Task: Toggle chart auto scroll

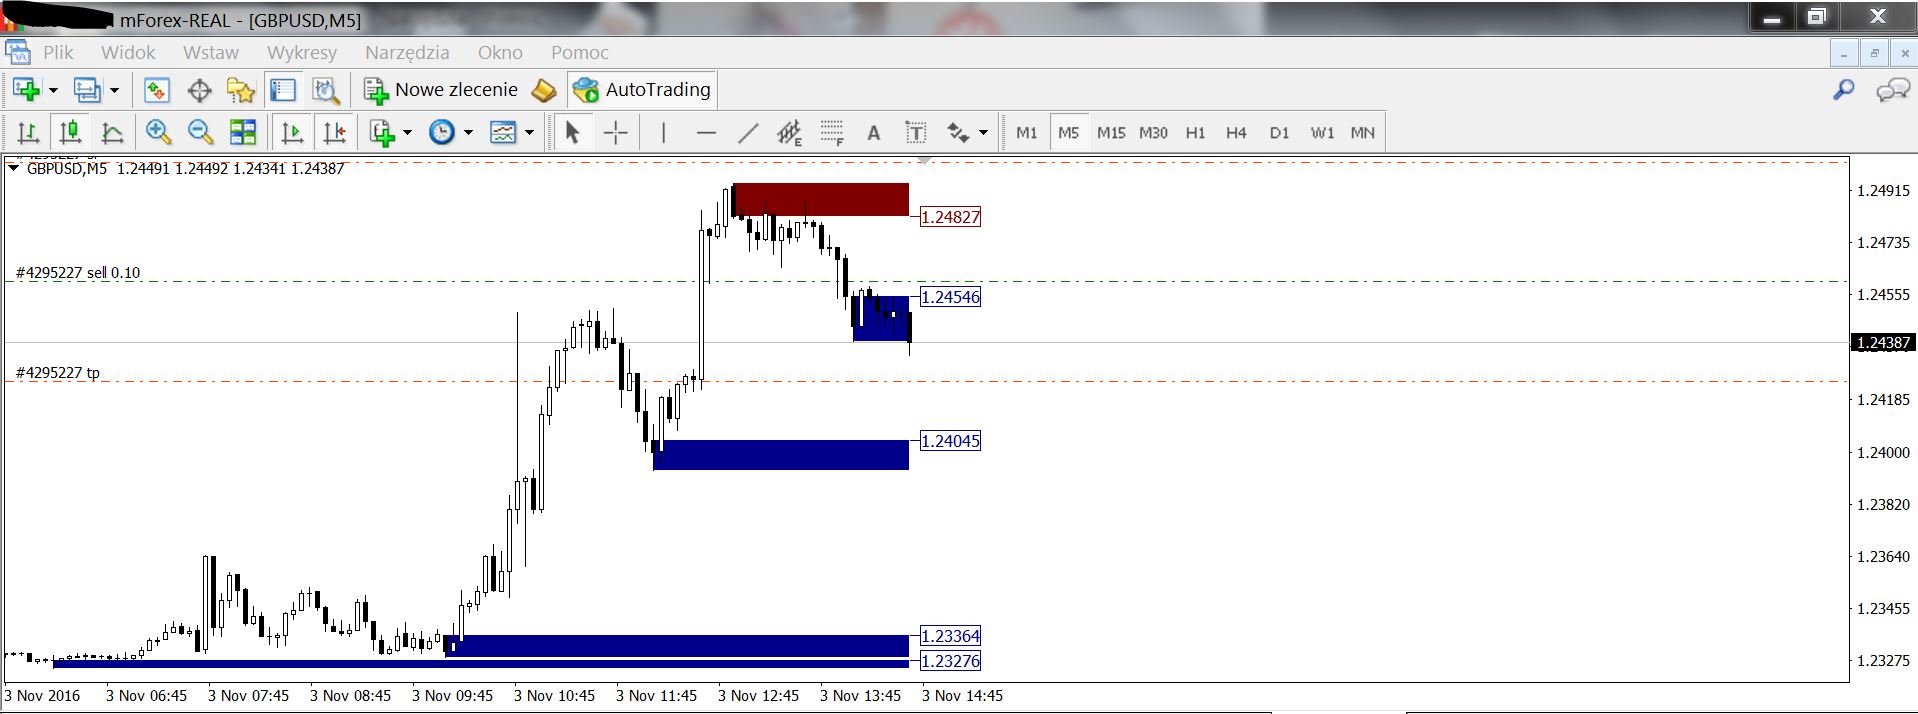Action: coord(292,132)
